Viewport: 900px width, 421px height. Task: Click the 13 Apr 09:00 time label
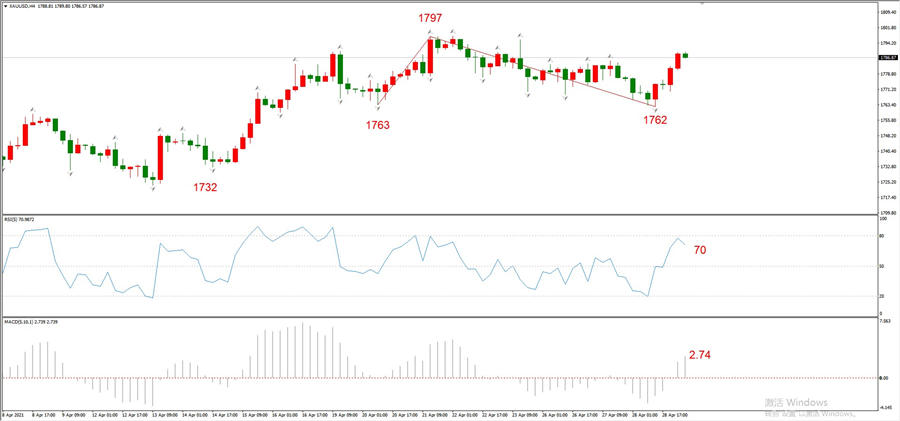pos(165,415)
